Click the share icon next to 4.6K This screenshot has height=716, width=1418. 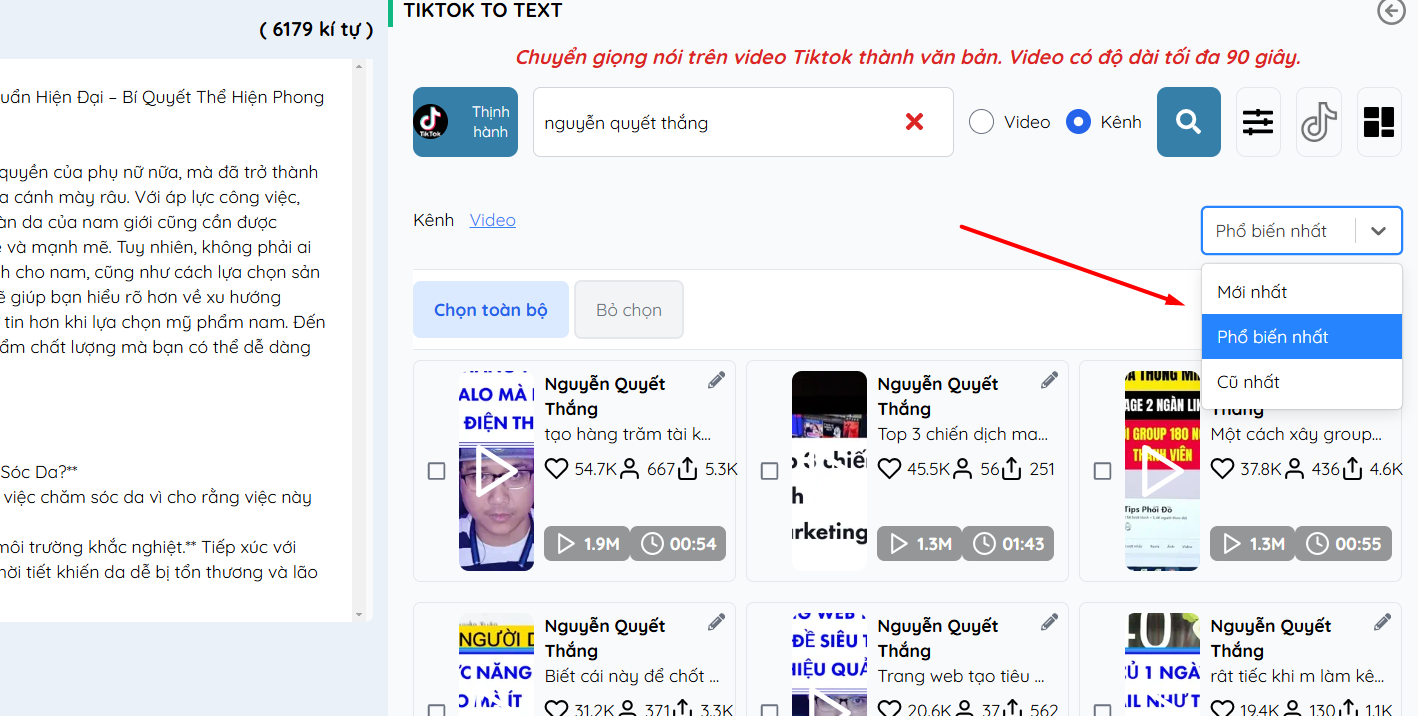[x=1354, y=468]
